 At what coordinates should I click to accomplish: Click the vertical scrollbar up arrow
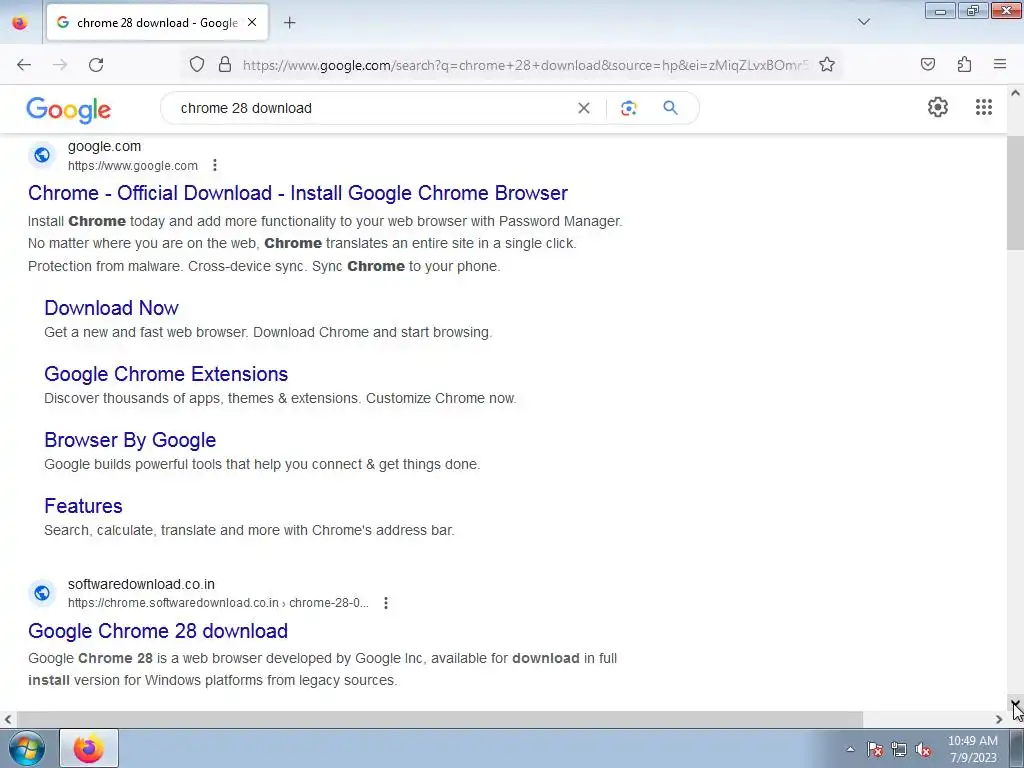(x=1015, y=93)
